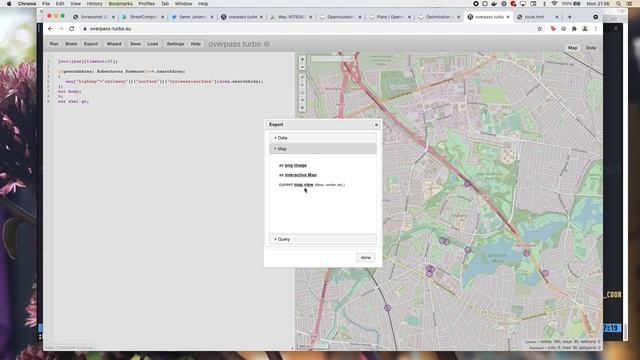640x360 pixels.
Task: Open the History menu
Action: click(x=94, y=4)
